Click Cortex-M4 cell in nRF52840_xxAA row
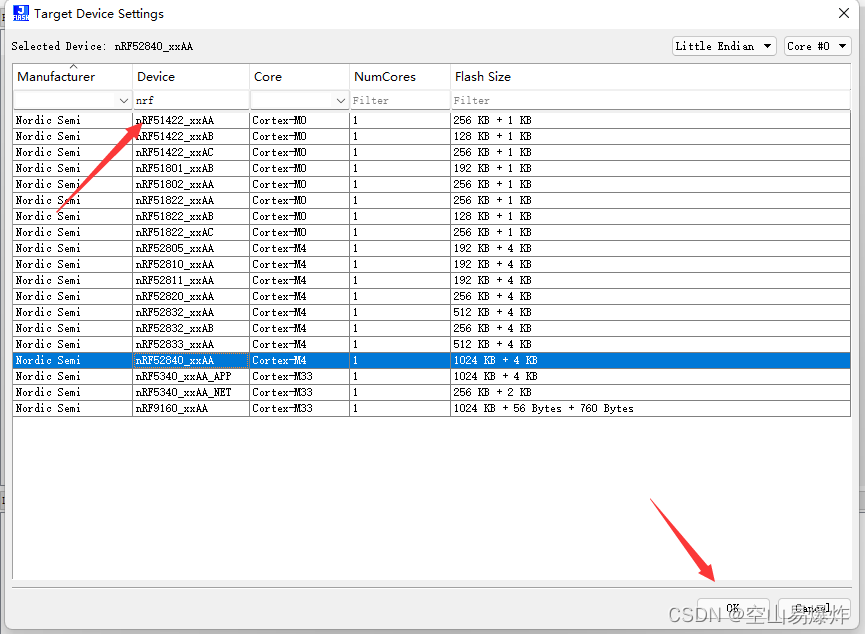Screen dimensions: 865x634 click(299, 360)
